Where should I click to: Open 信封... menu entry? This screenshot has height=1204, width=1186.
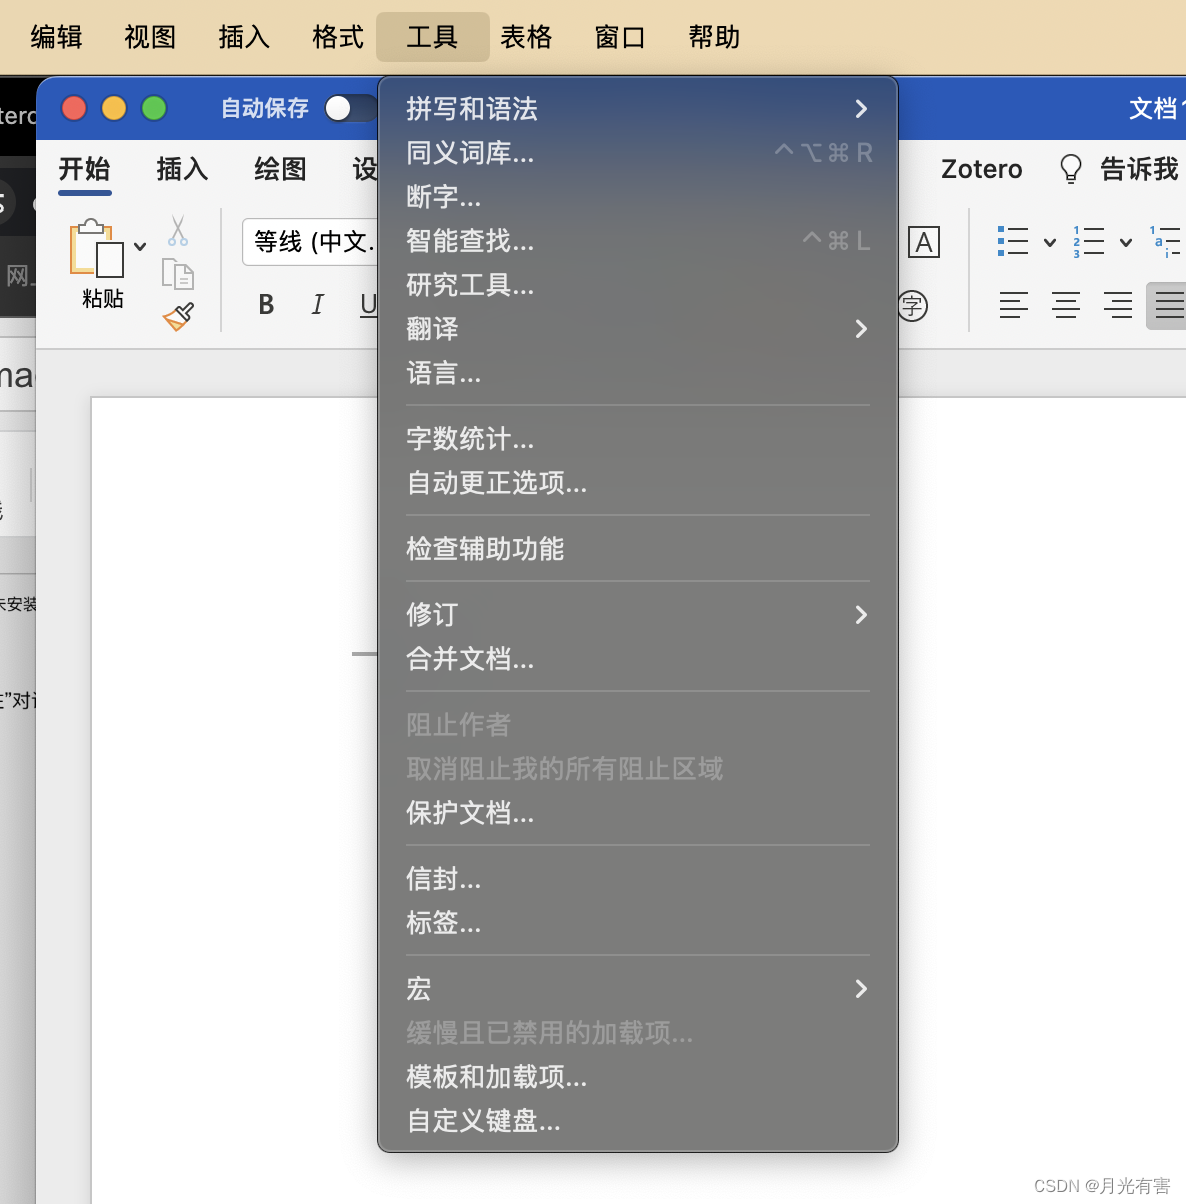tap(638, 879)
